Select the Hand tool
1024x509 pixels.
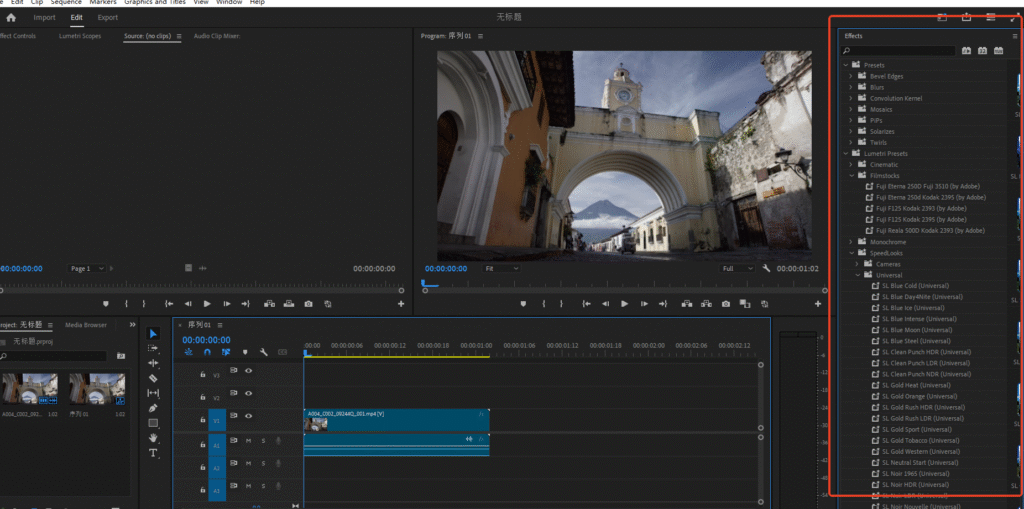pos(153,438)
